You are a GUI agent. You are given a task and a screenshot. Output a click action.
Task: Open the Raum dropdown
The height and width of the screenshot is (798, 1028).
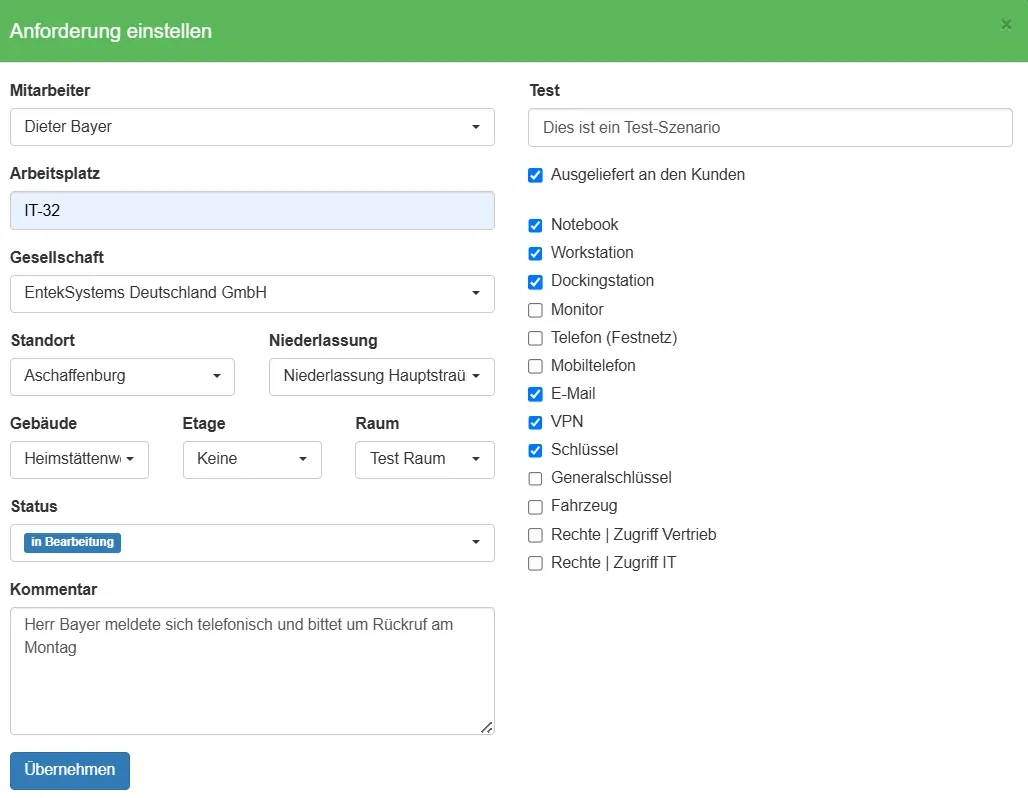click(424, 460)
